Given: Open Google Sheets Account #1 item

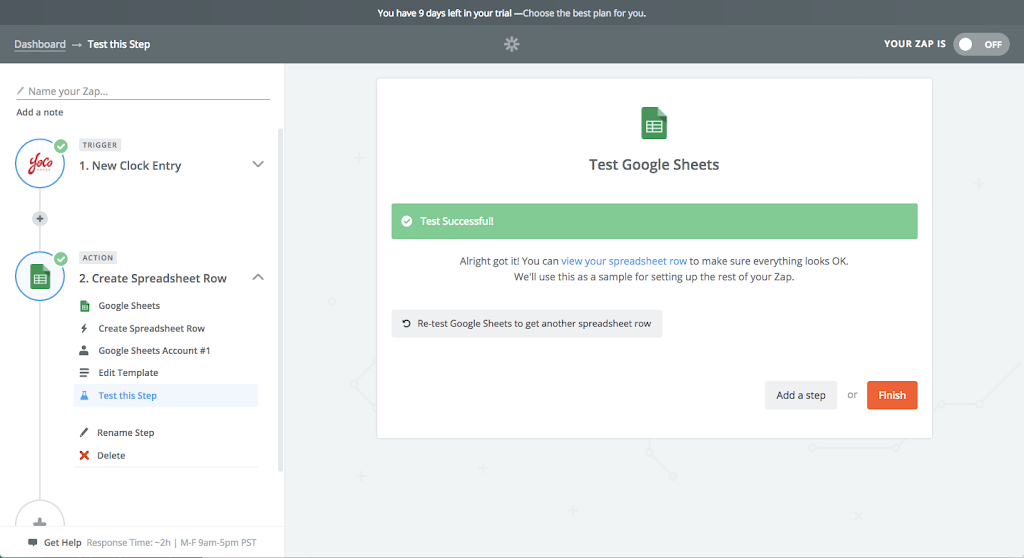Looking at the screenshot, I should (154, 350).
